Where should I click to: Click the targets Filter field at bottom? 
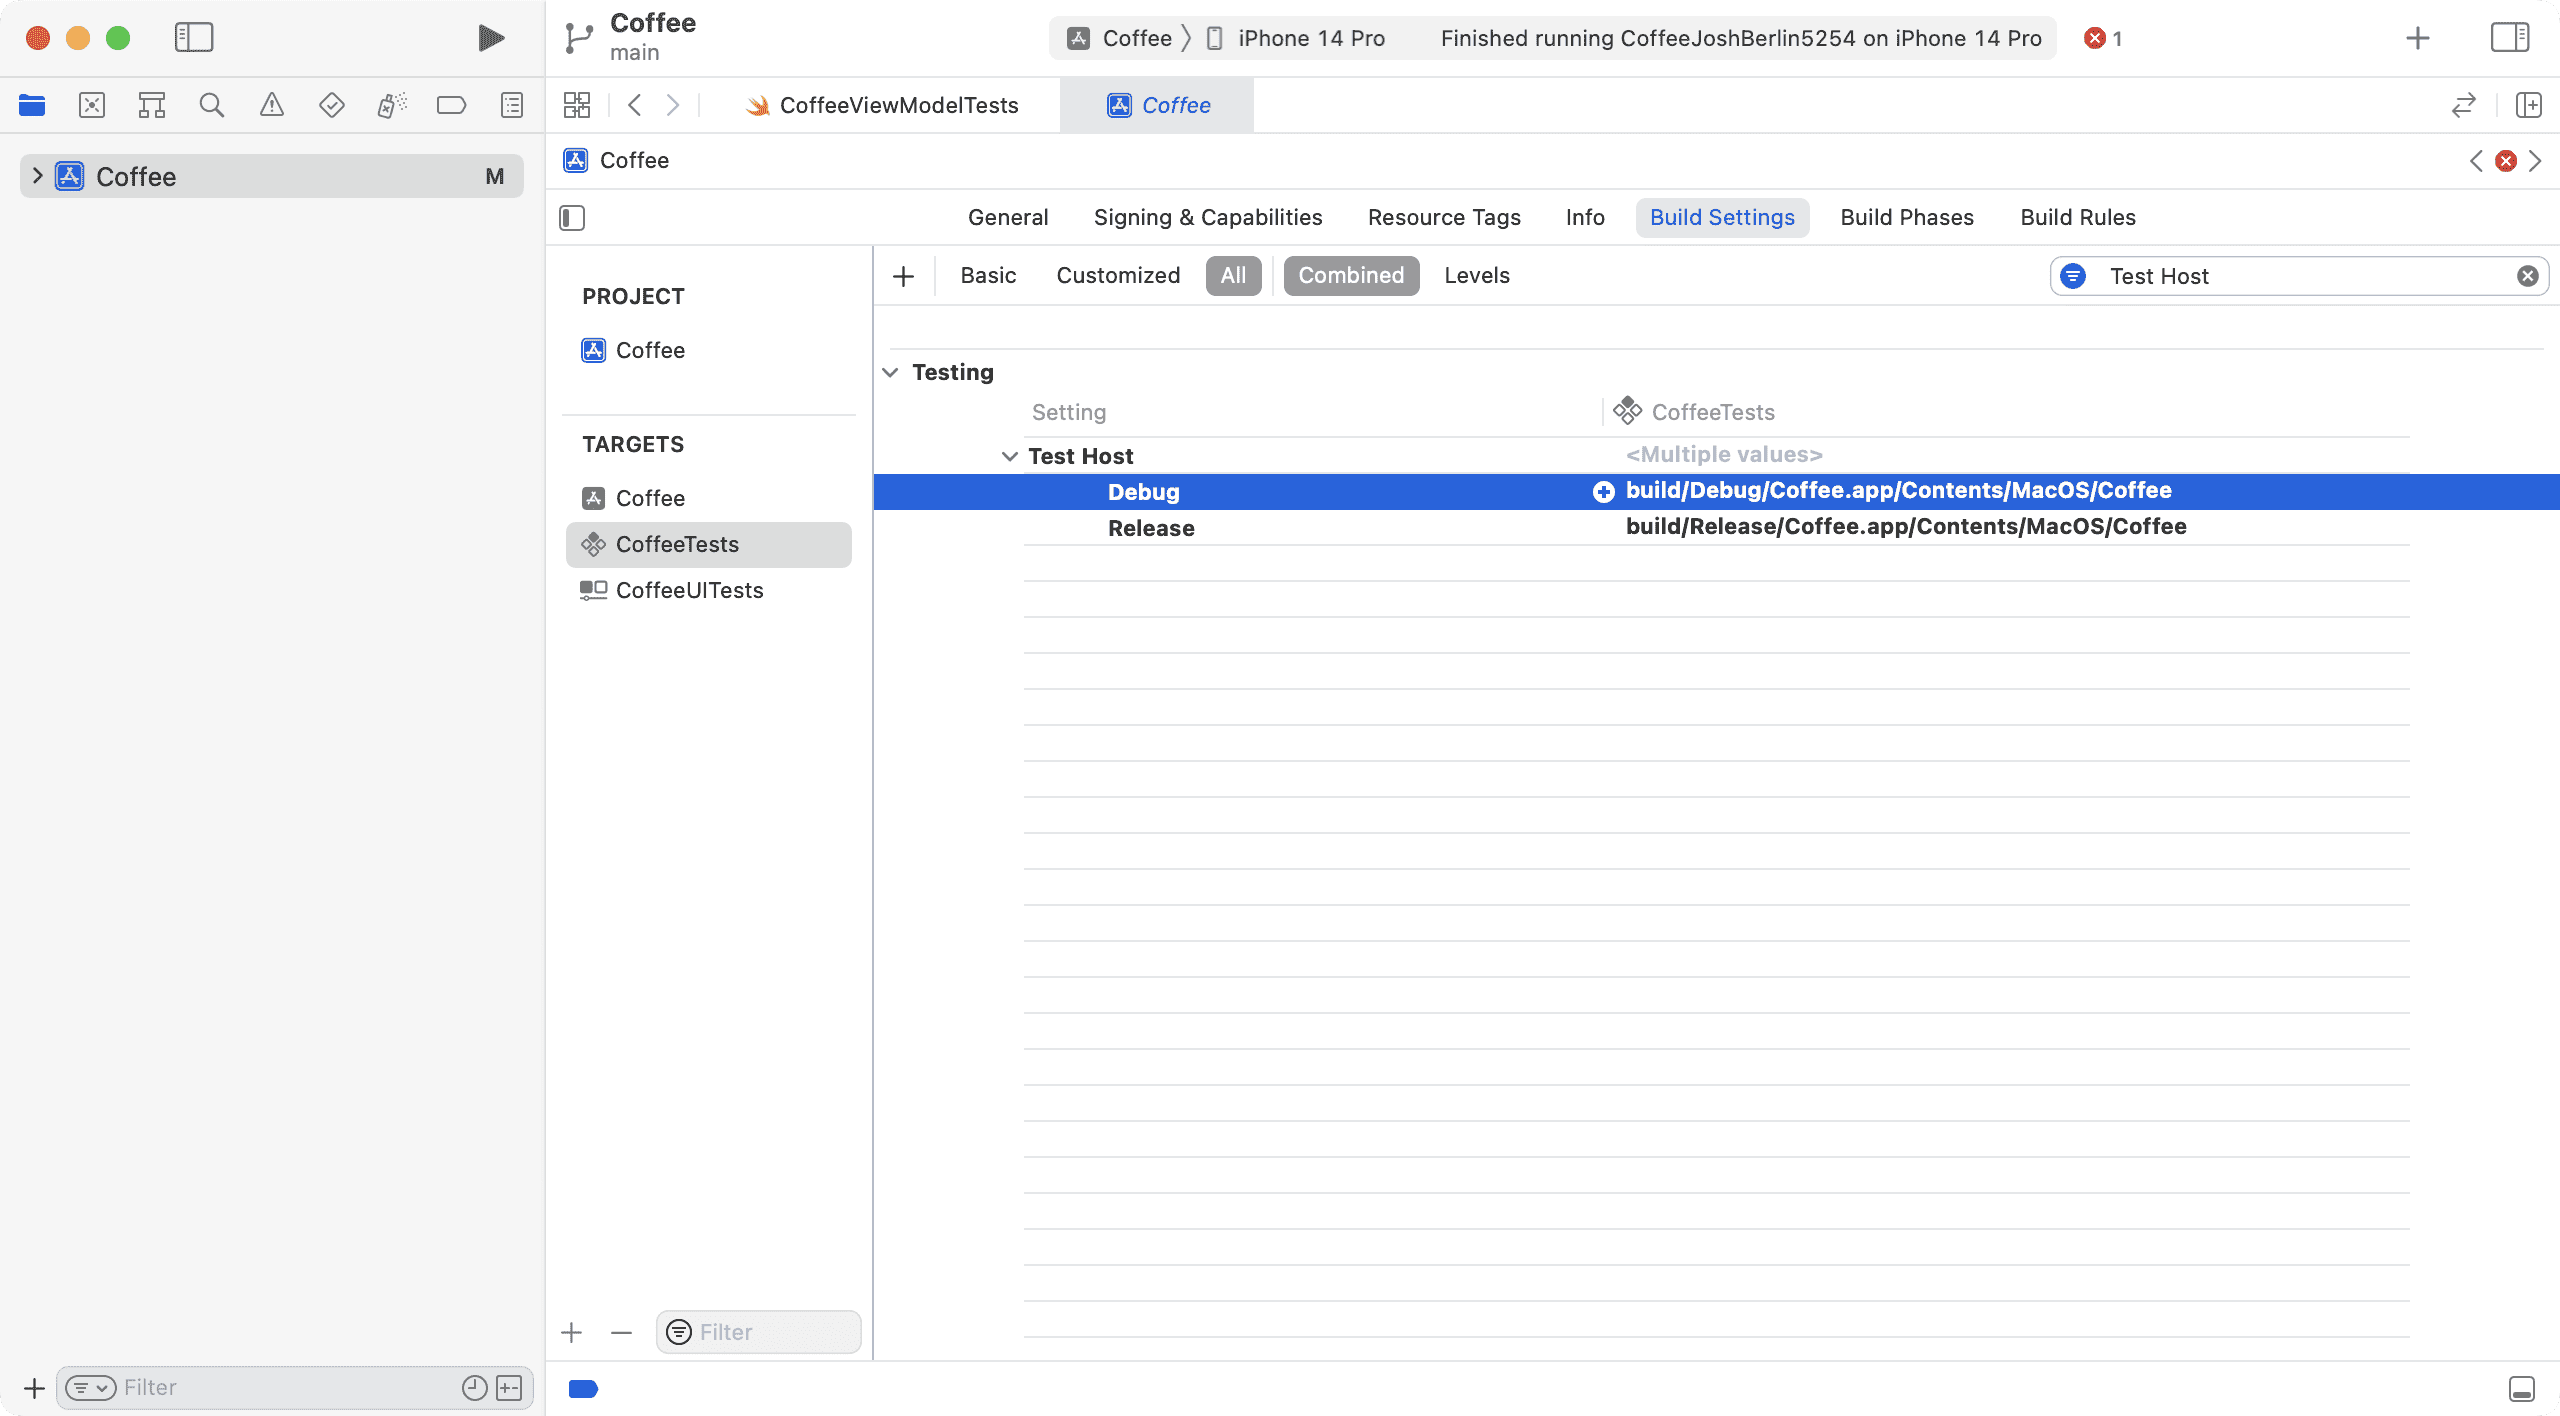pyautogui.click(x=757, y=1331)
